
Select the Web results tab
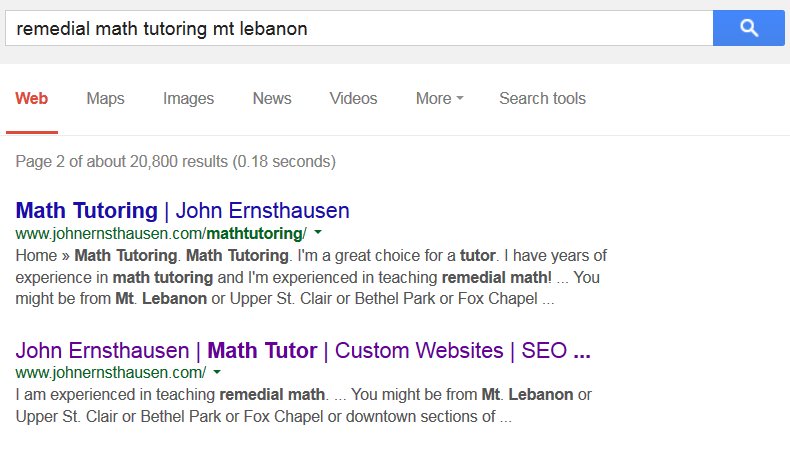[x=32, y=98]
